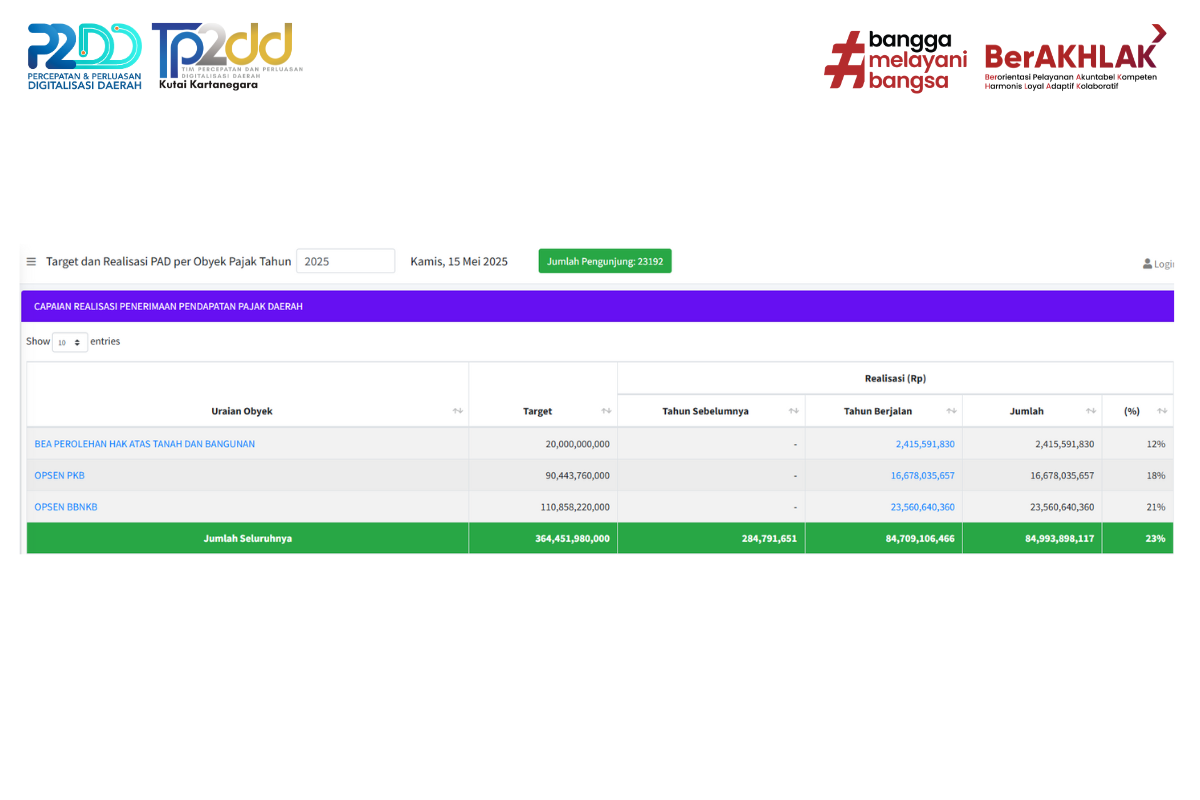
Task: Open the show entries dropdown
Action: (69, 342)
